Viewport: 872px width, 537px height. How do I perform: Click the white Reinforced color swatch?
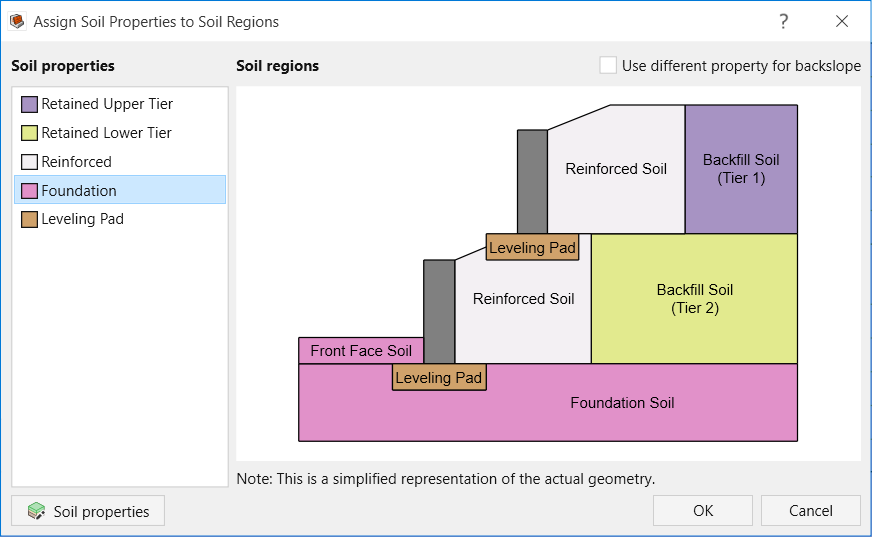(x=29, y=162)
